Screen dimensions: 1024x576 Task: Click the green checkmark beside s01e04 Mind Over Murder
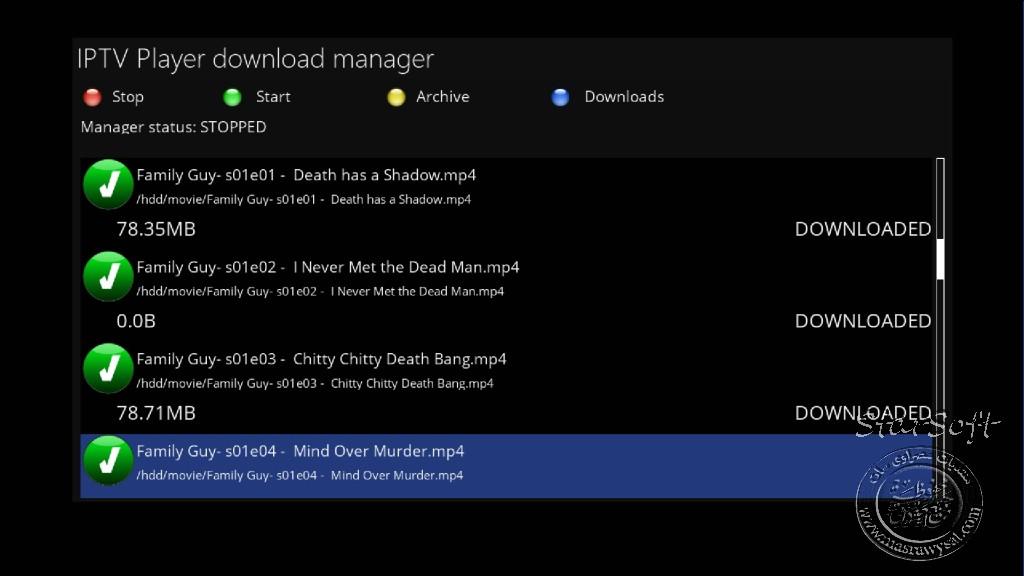(108, 461)
